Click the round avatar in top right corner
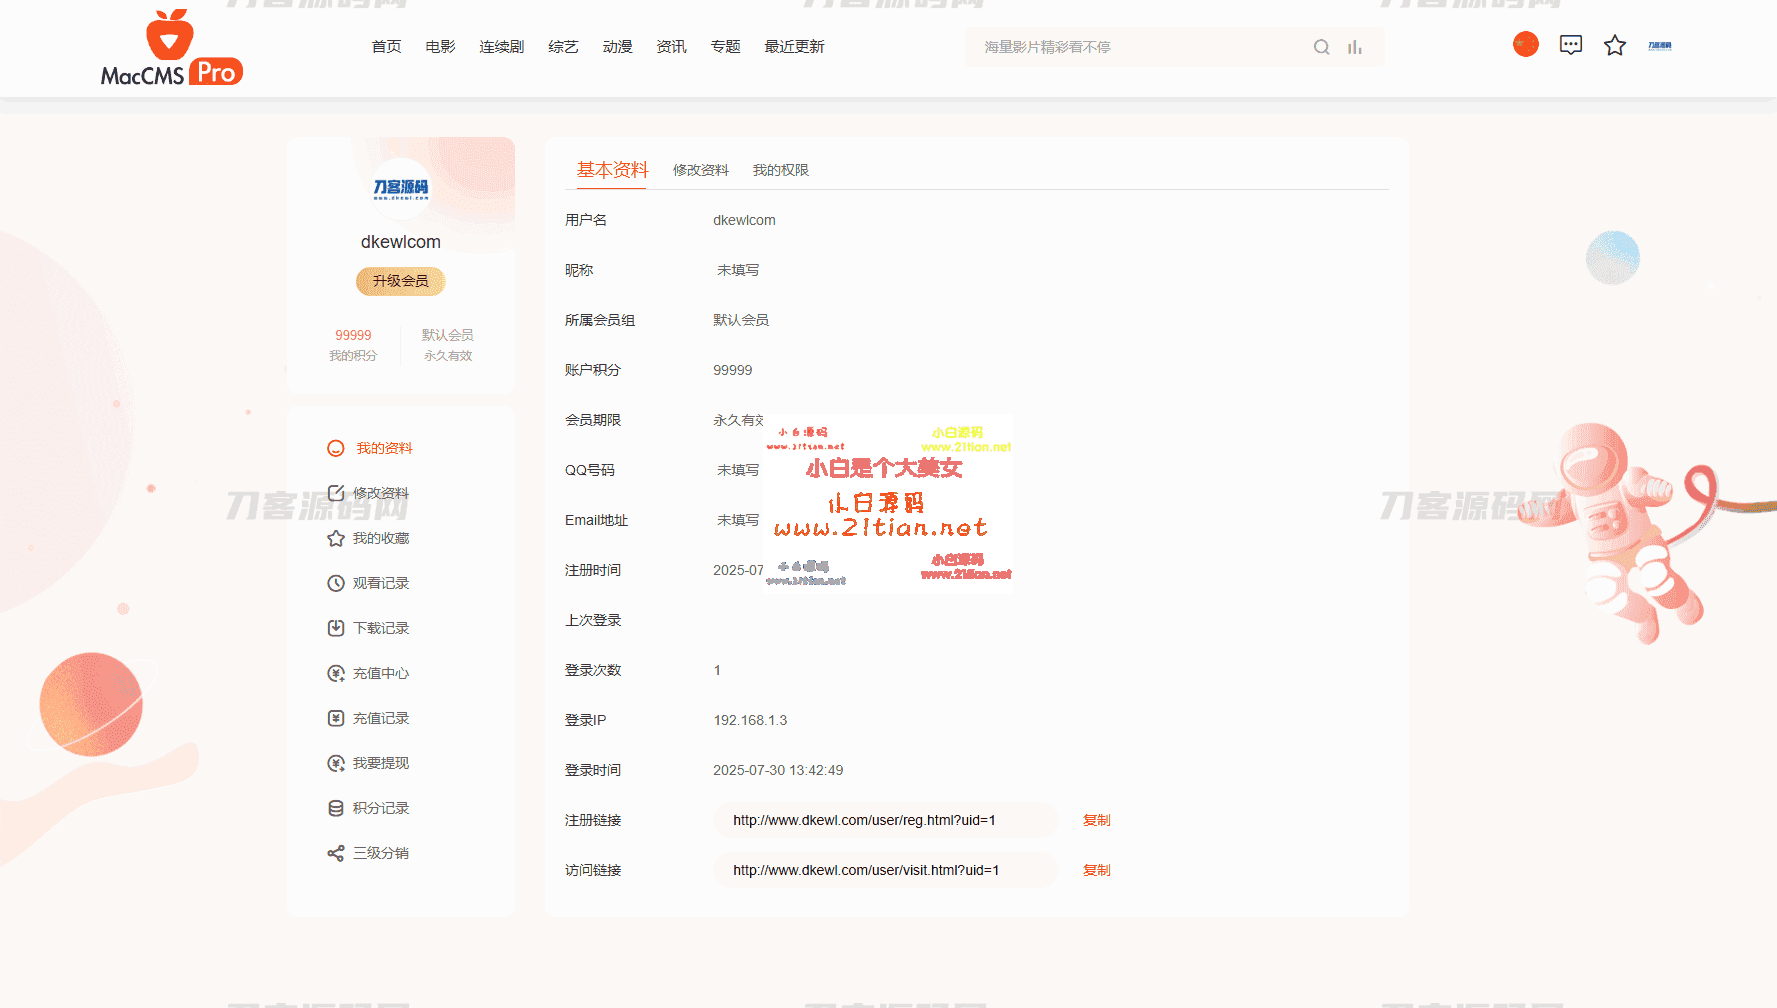The height and width of the screenshot is (1008, 1777). 1525,44
